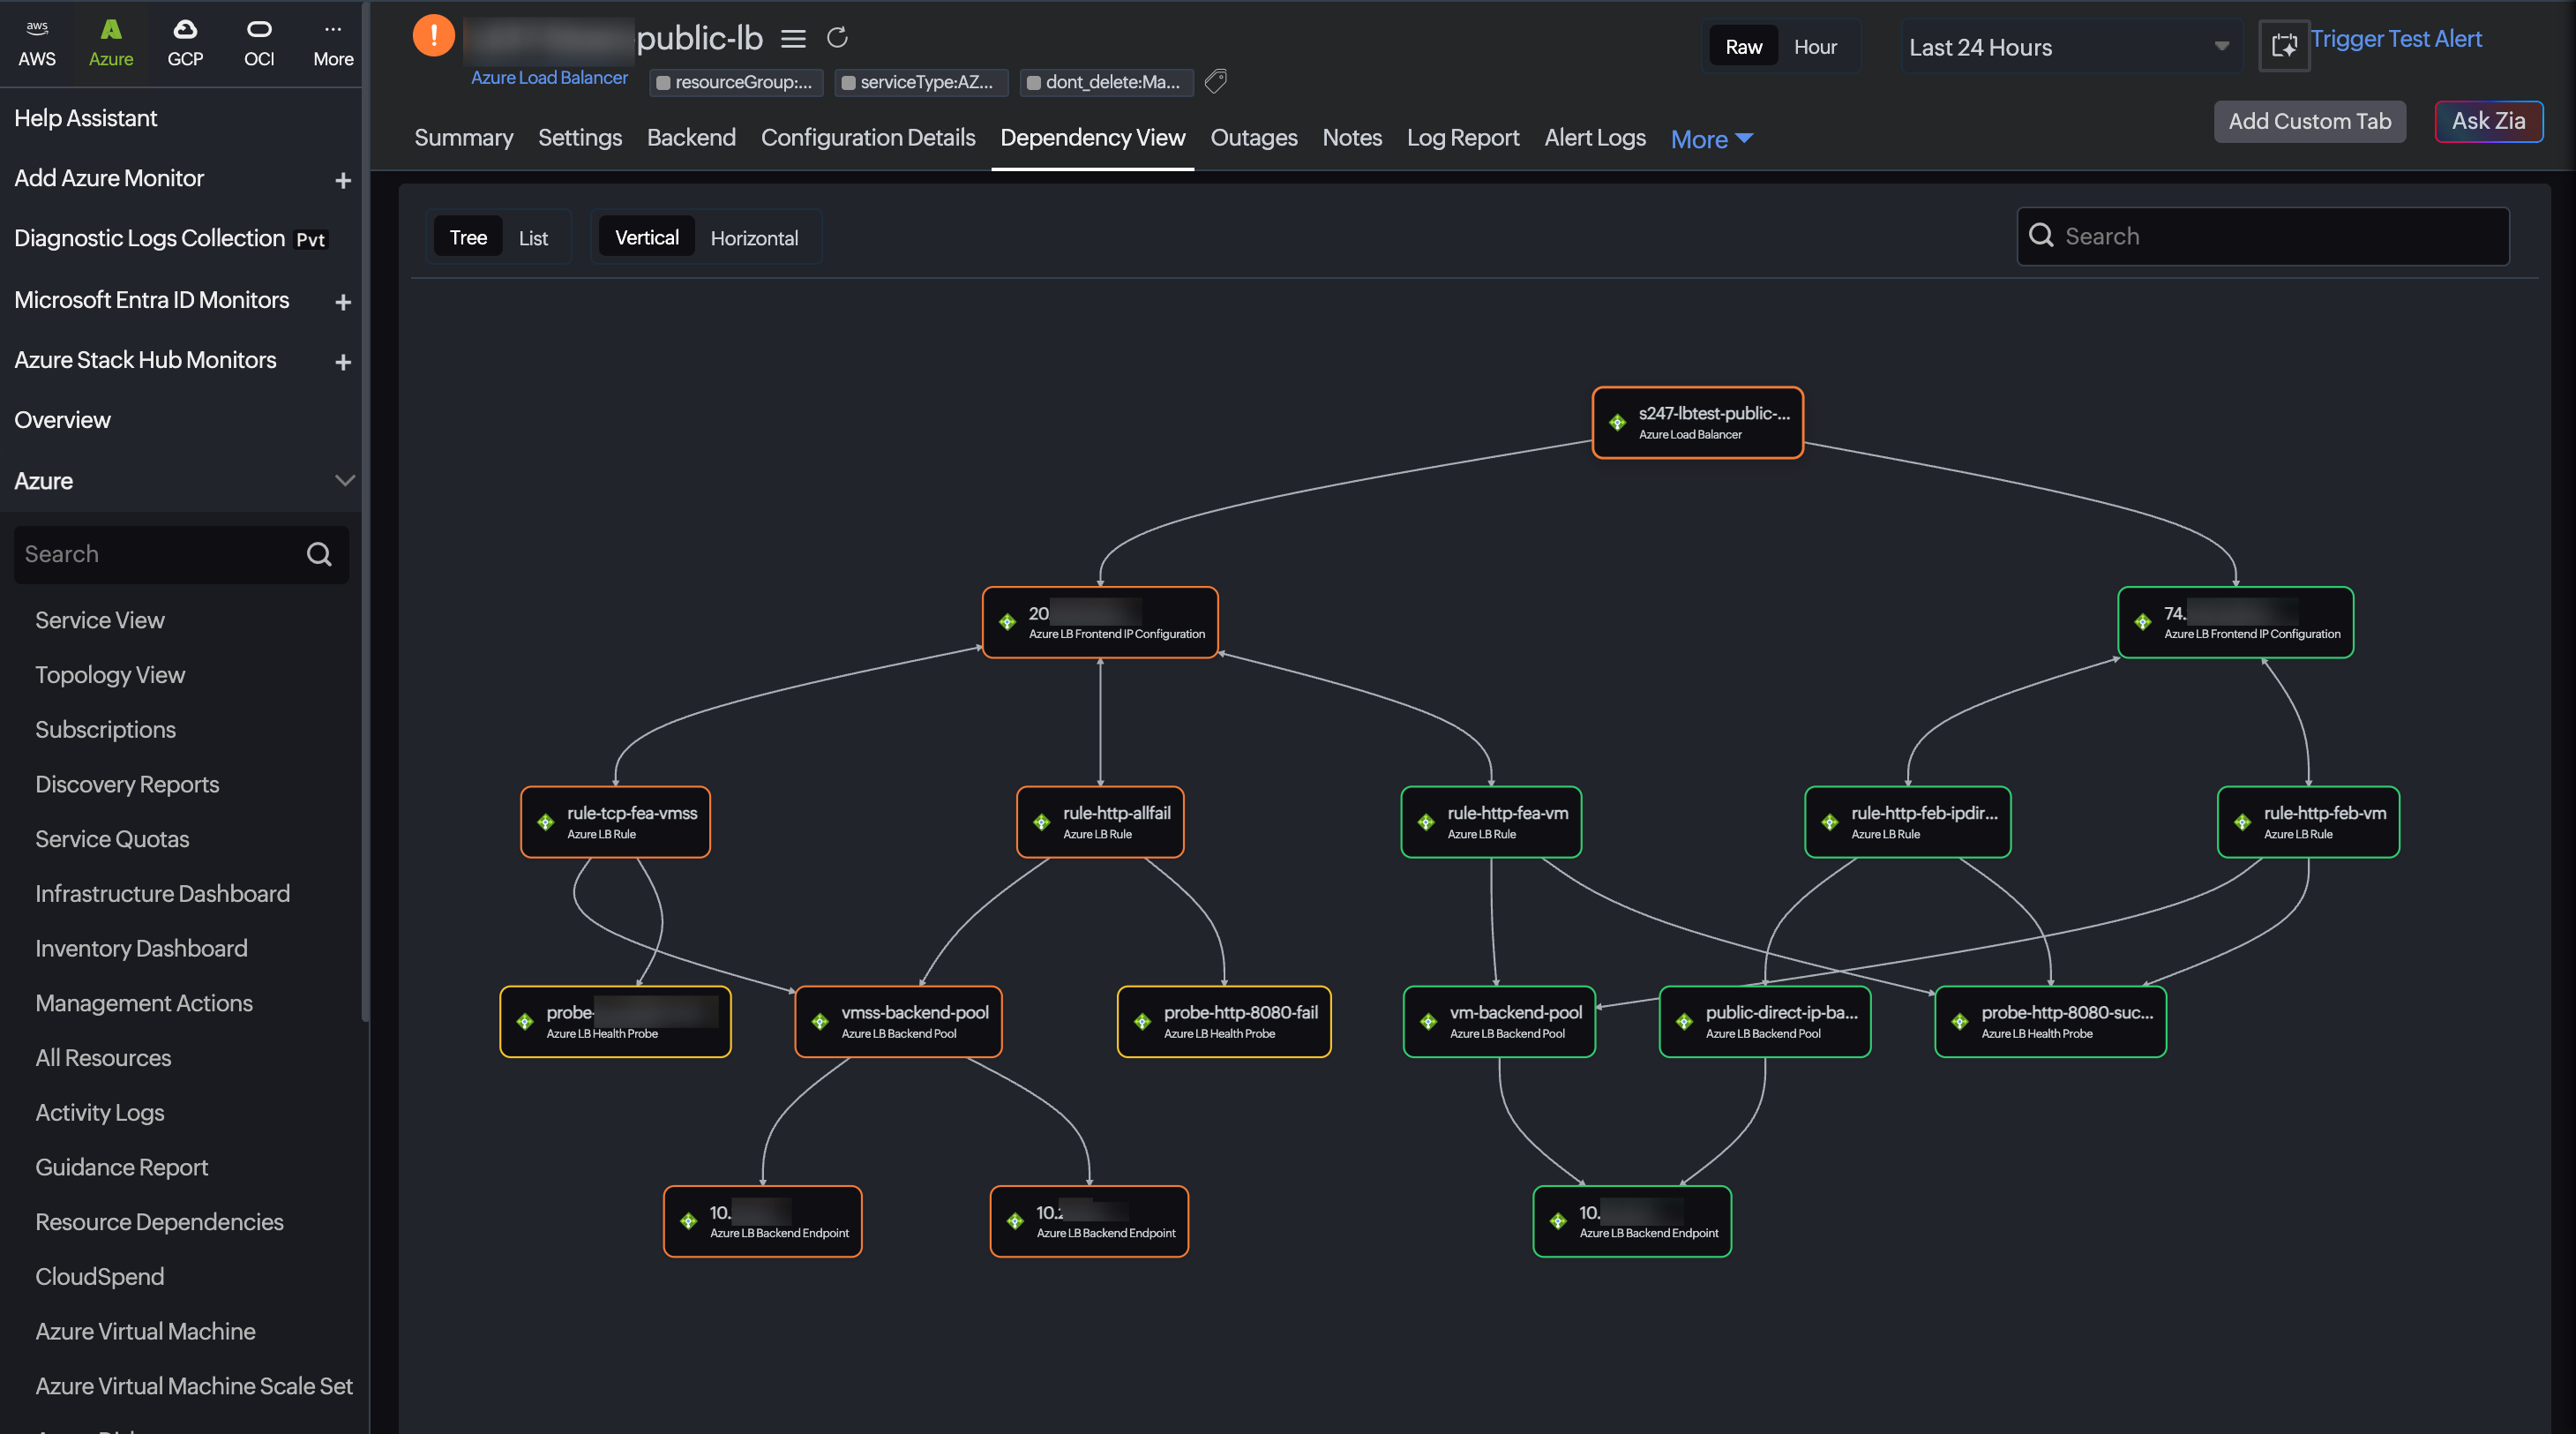Click the Azure Load Balancer link
Screen dimensions: 2576x1434
pos(550,78)
